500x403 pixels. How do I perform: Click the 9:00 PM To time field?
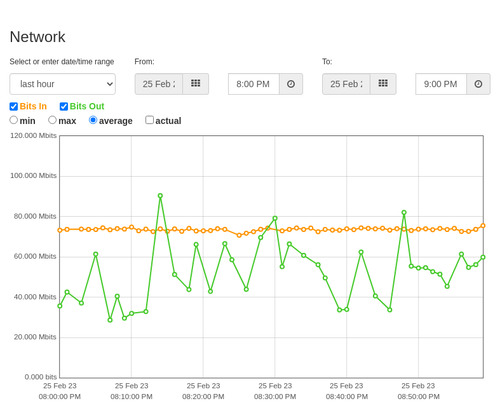click(x=441, y=84)
